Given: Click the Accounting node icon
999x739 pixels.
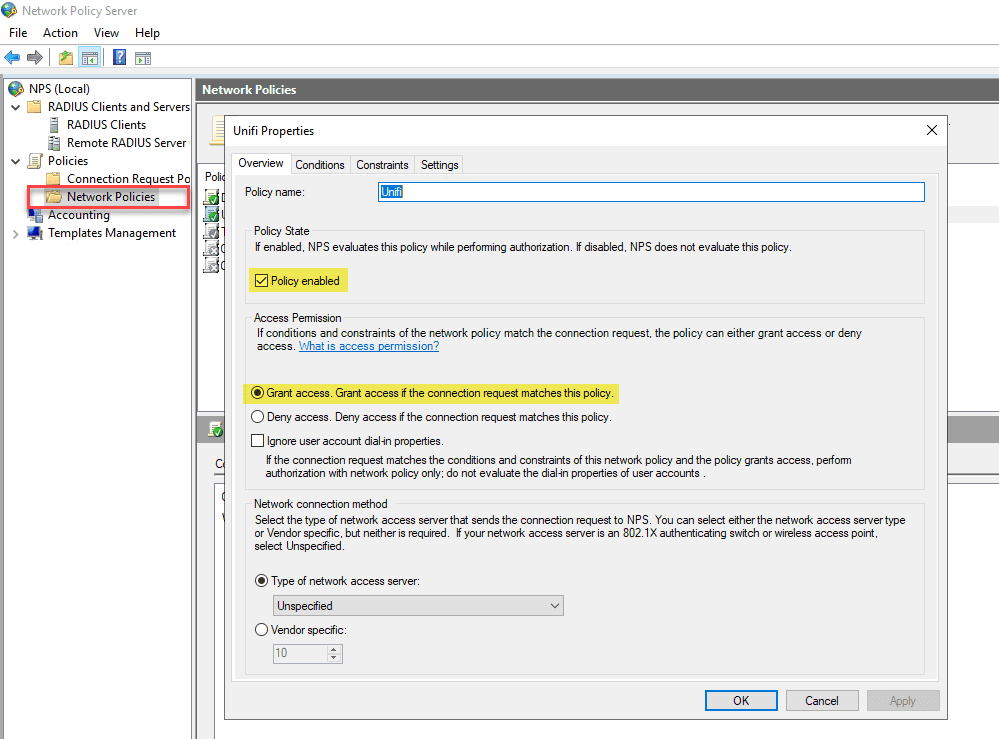Looking at the screenshot, I should [x=35, y=215].
